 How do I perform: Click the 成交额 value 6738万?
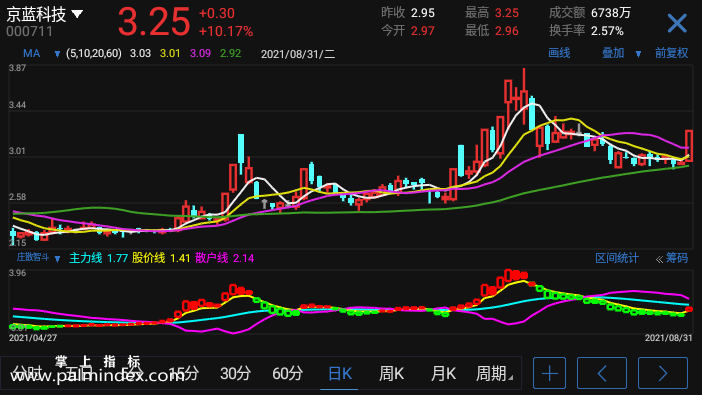pos(611,13)
